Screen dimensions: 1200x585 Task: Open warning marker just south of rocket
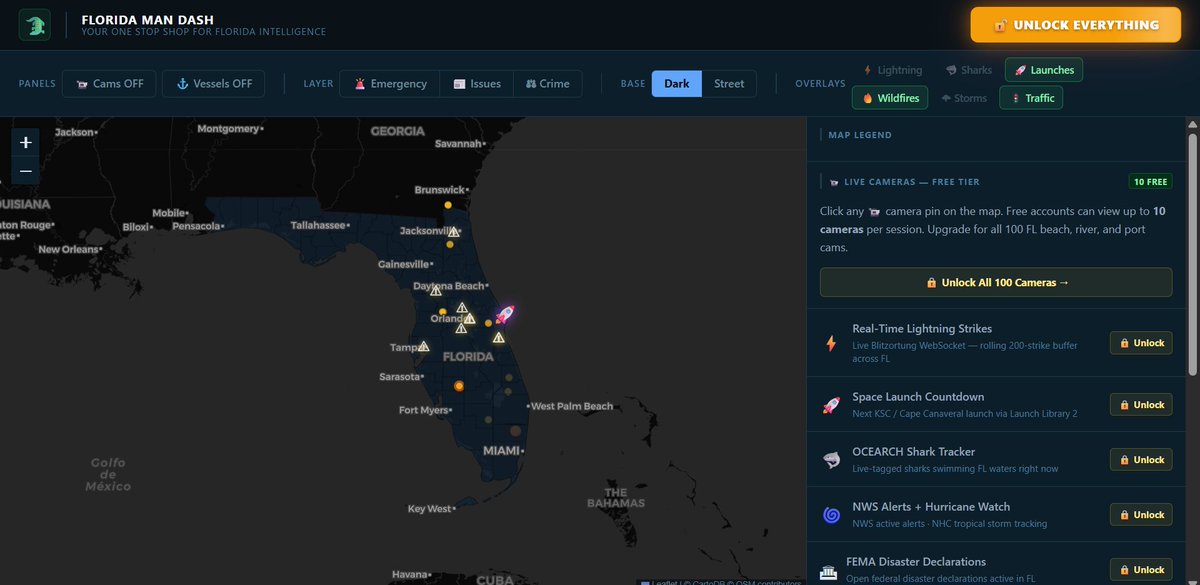(498, 338)
